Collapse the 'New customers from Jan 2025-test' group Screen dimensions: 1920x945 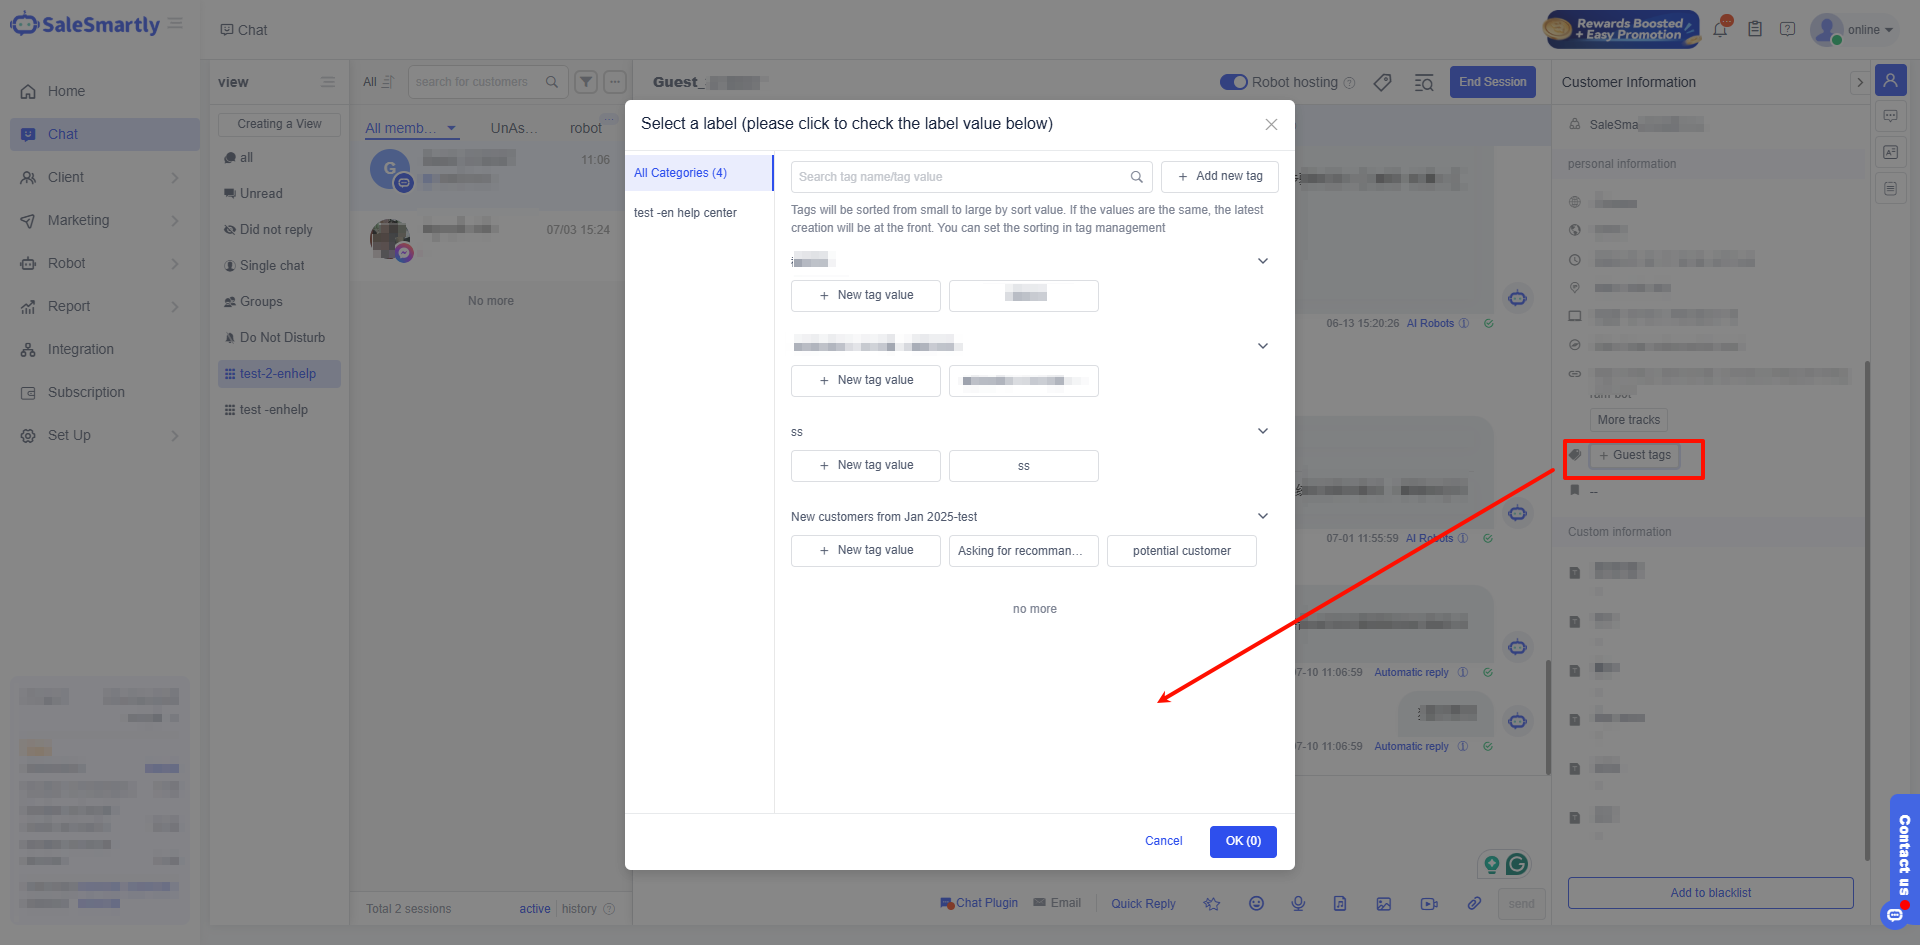click(1263, 516)
